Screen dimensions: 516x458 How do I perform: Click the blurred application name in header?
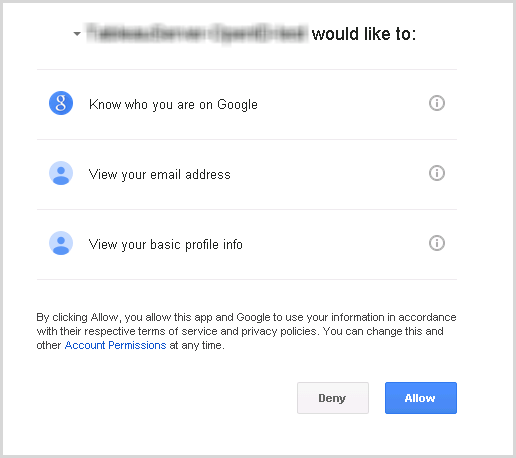197,34
